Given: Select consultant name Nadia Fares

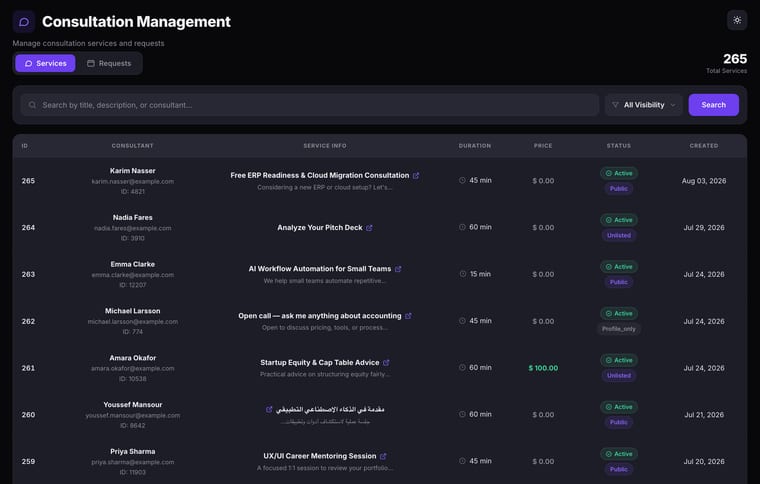Looking at the screenshot, I should pyautogui.click(x=133, y=218).
